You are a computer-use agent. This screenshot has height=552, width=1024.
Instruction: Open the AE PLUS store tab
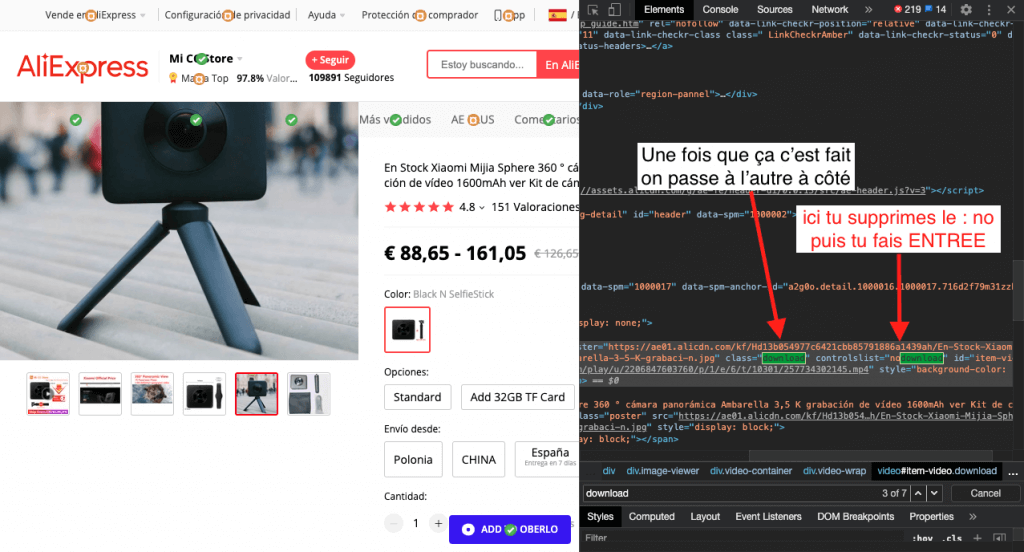pos(472,120)
